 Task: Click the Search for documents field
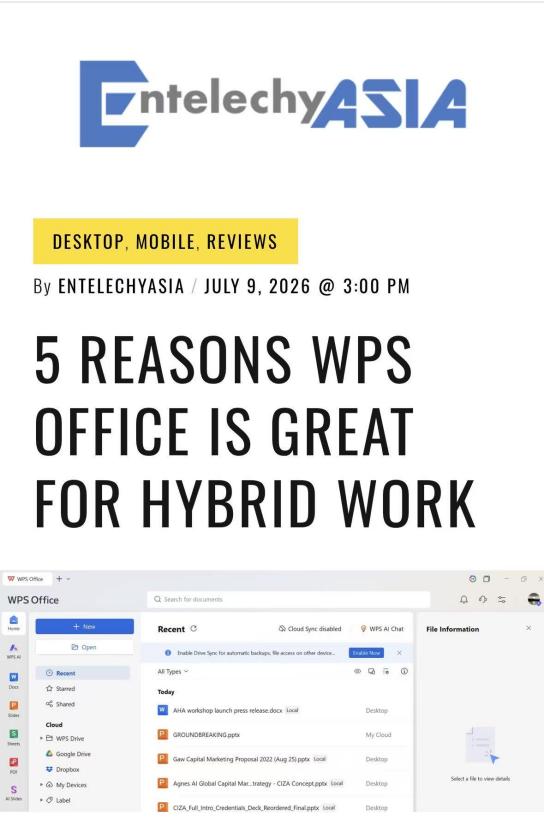tap(288, 599)
